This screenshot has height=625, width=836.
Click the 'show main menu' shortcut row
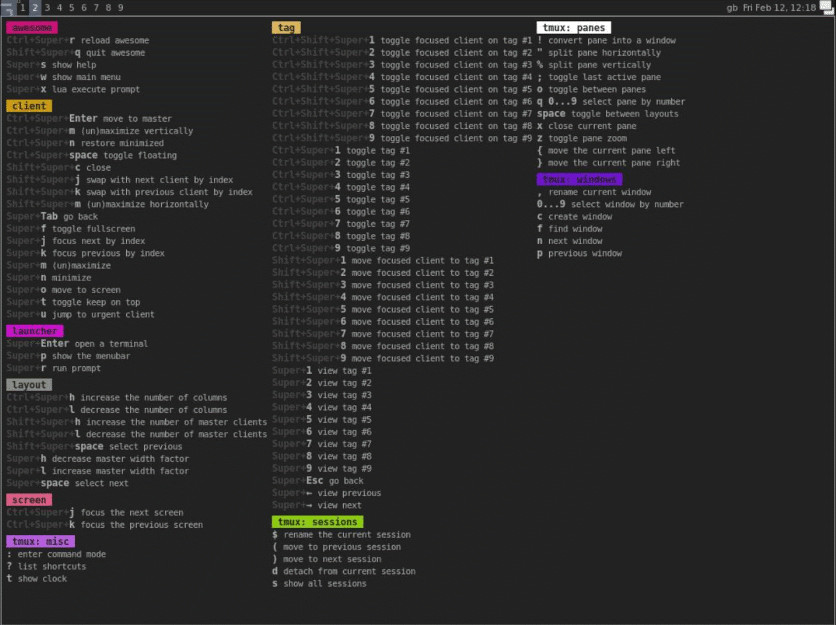point(63,77)
